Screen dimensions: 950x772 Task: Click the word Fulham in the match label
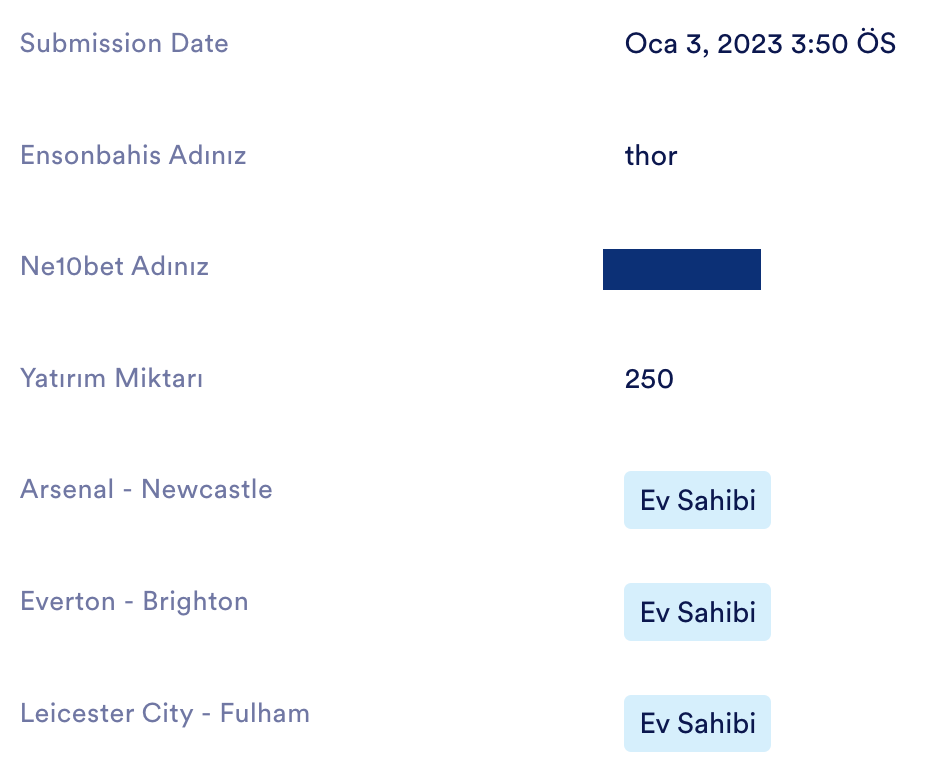[x=265, y=713]
